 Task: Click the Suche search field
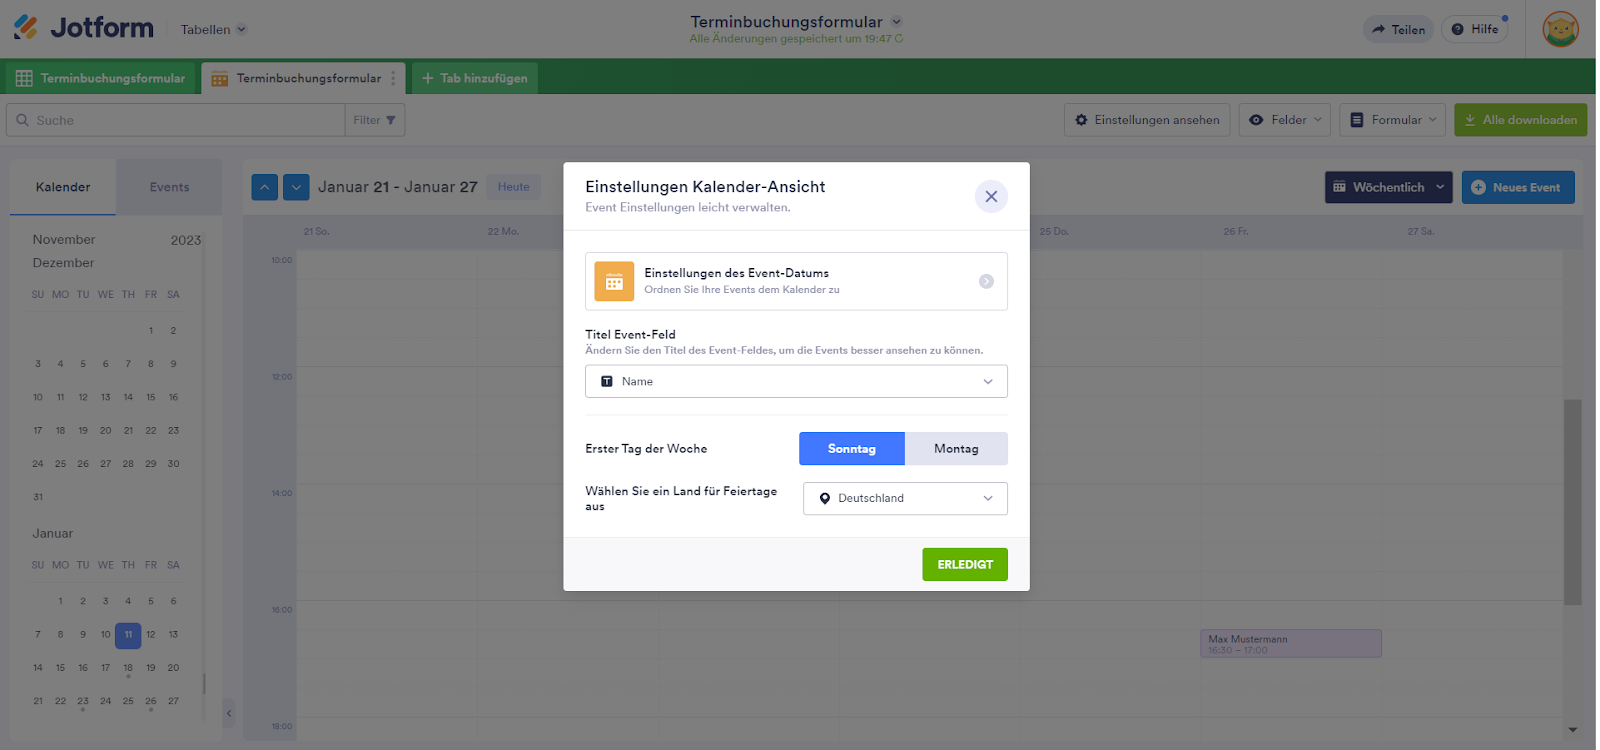point(180,120)
